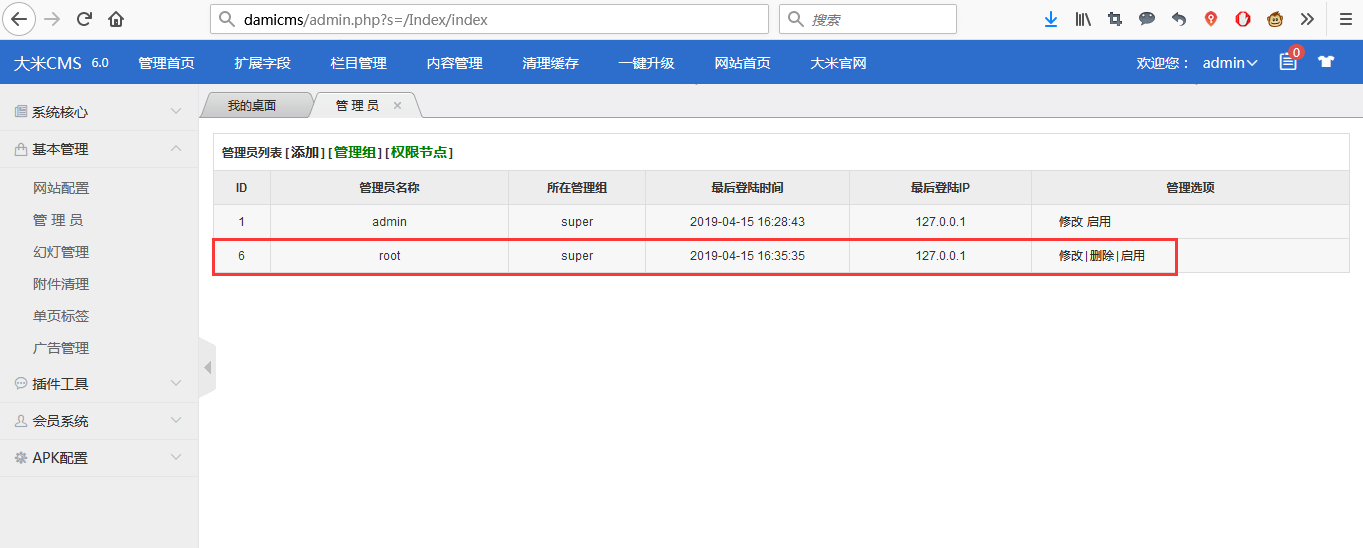Click 启用 for the root row
This screenshot has width=1363, height=548.
(1133, 256)
